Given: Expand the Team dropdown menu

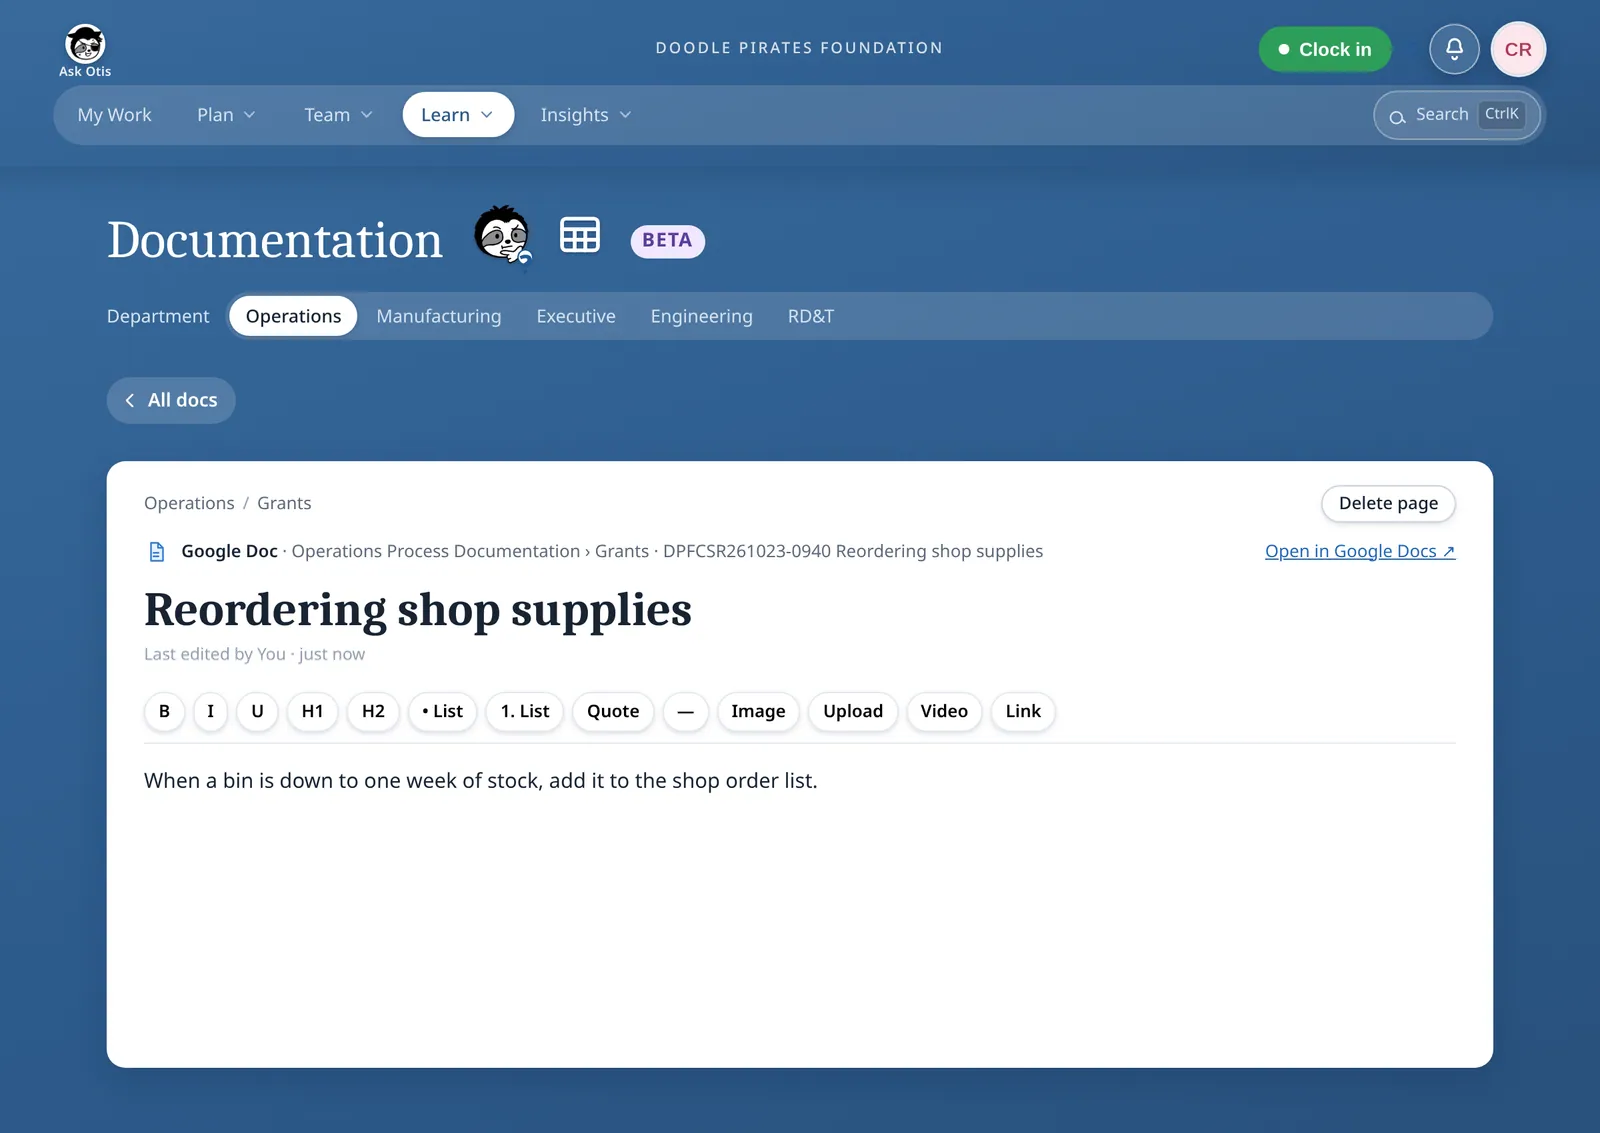Looking at the screenshot, I should 338,115.
